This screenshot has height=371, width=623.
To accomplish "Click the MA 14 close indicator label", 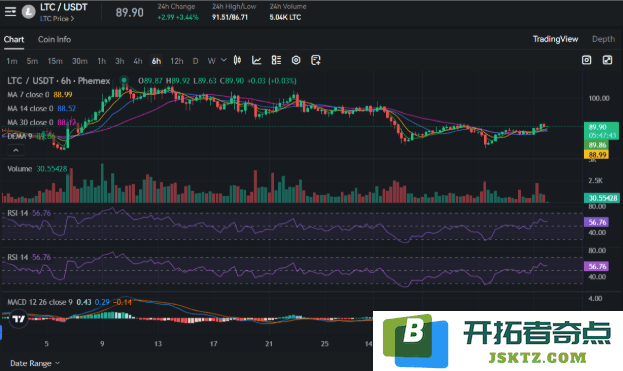I will click(x=30, y=108).
